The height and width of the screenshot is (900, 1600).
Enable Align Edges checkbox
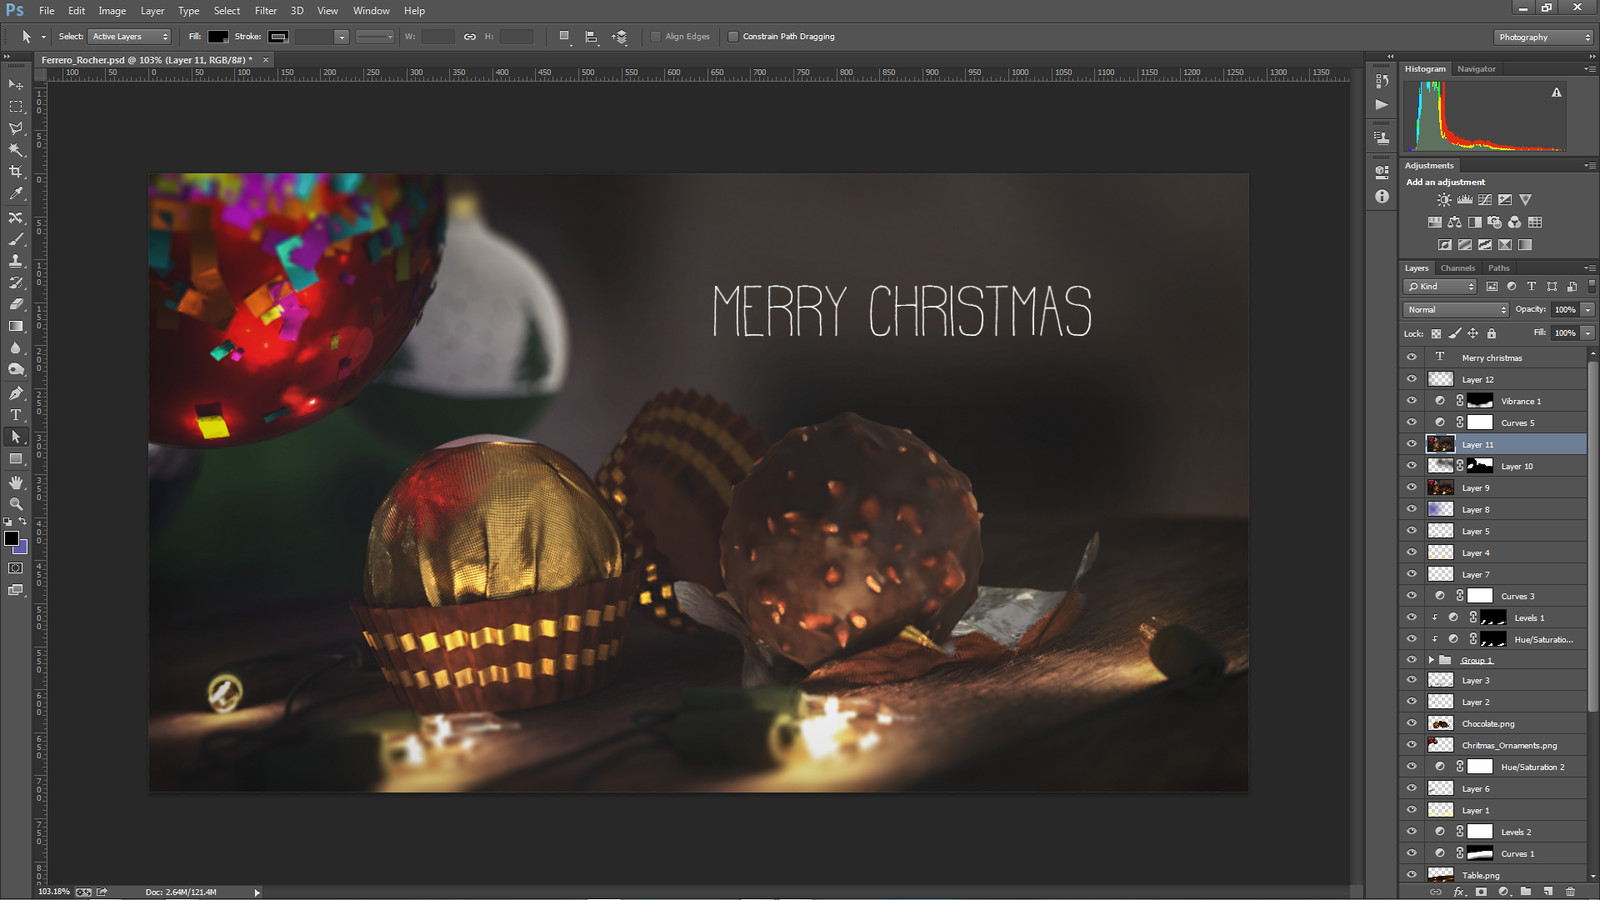pos(656,36)
